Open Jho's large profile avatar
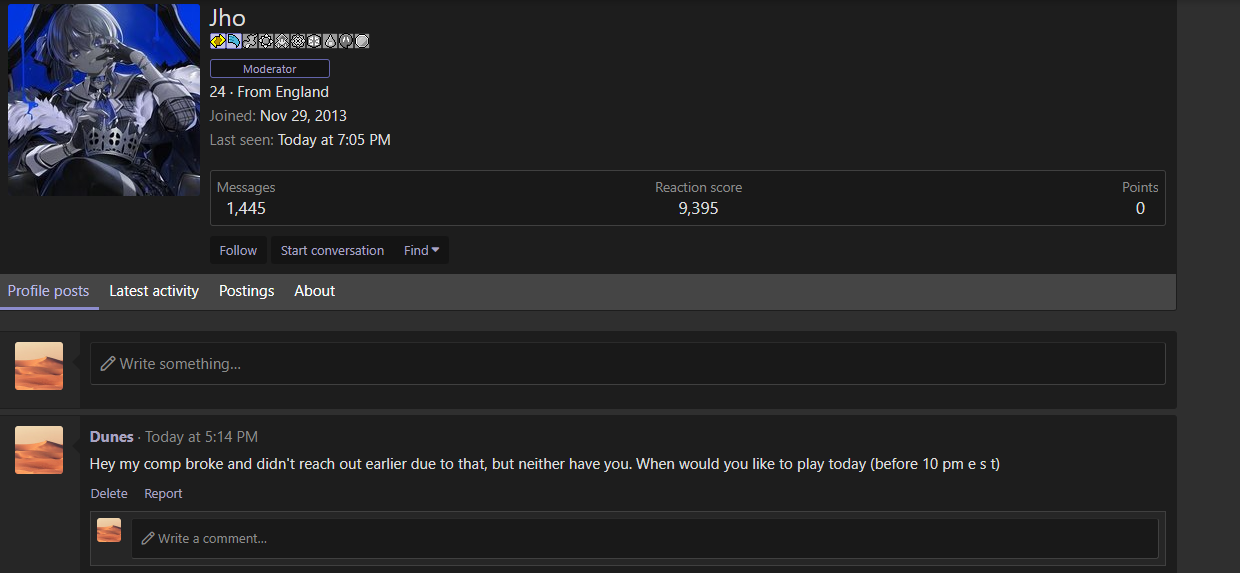 click(x=104, y=100)
